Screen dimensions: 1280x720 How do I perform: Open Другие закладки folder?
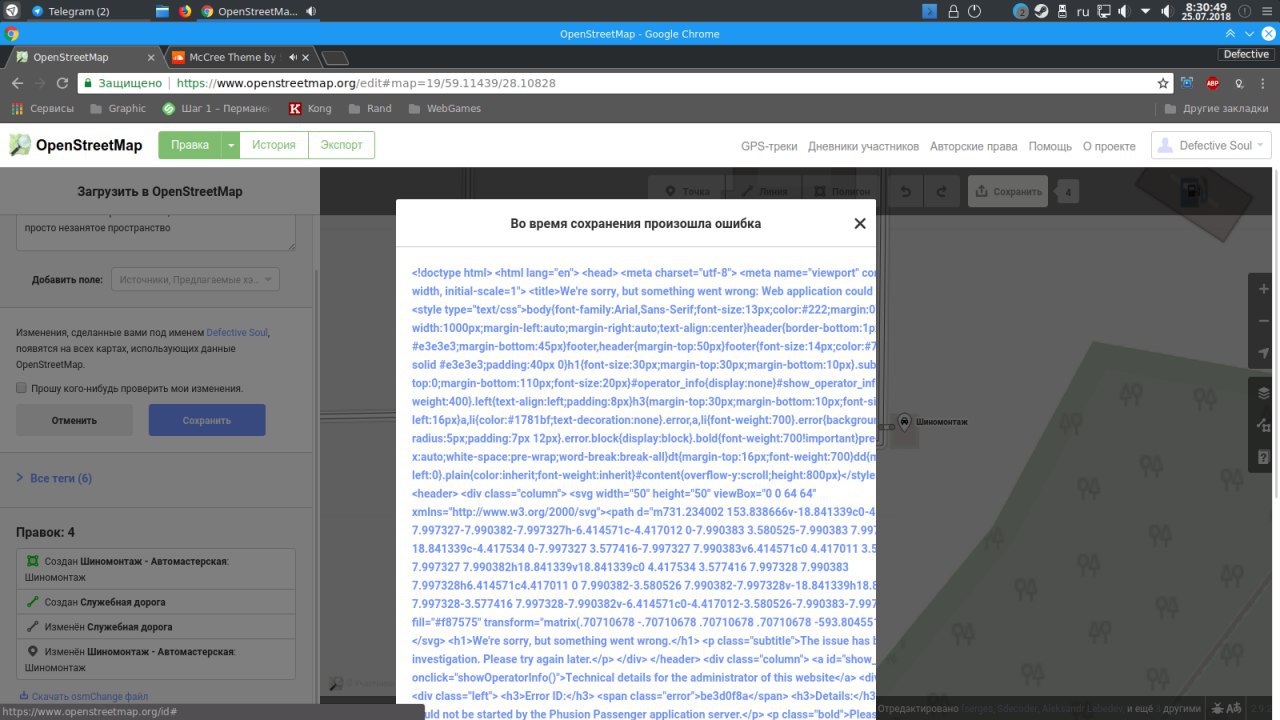[1217, 108]
